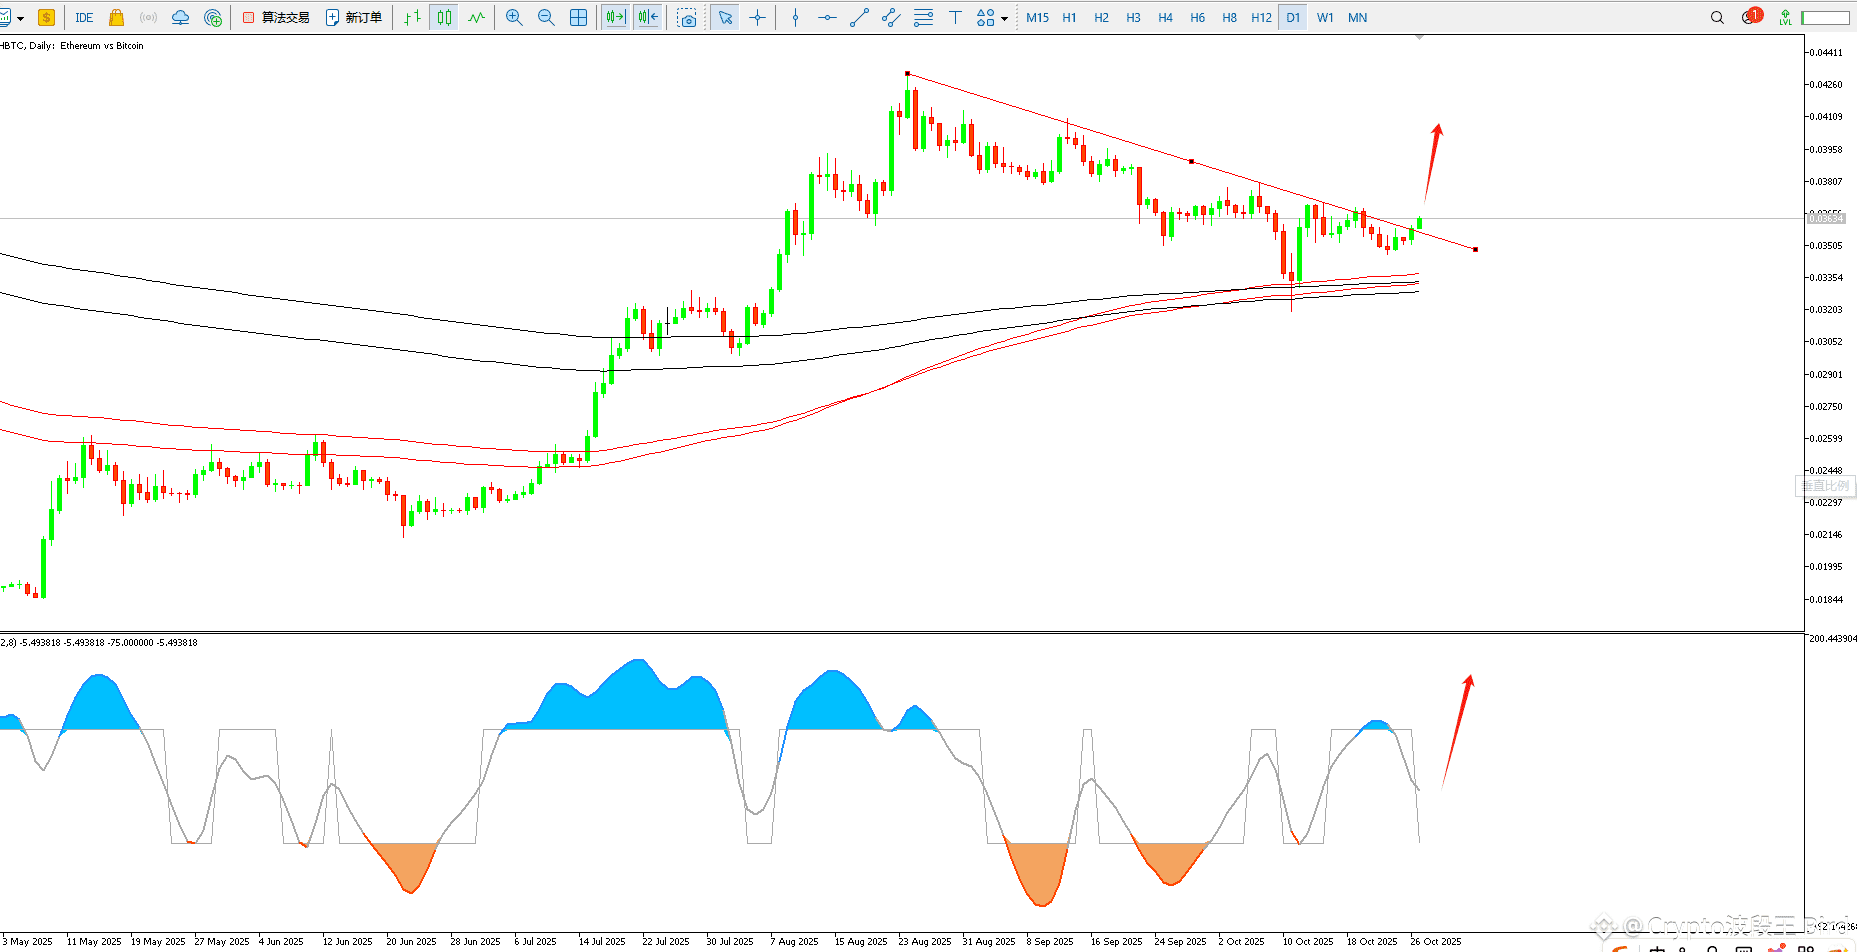Switch to H6 timeframe

[1197, 17]
